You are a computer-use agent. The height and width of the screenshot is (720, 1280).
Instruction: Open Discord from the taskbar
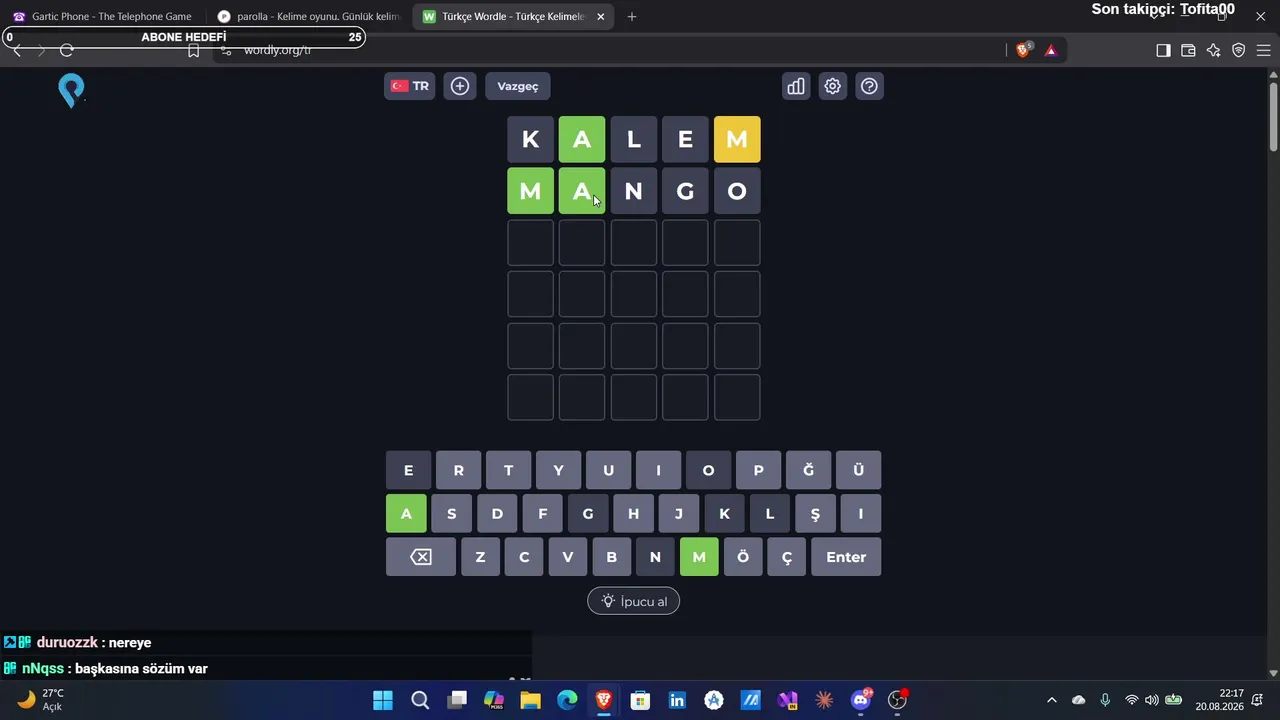[861, 700]
